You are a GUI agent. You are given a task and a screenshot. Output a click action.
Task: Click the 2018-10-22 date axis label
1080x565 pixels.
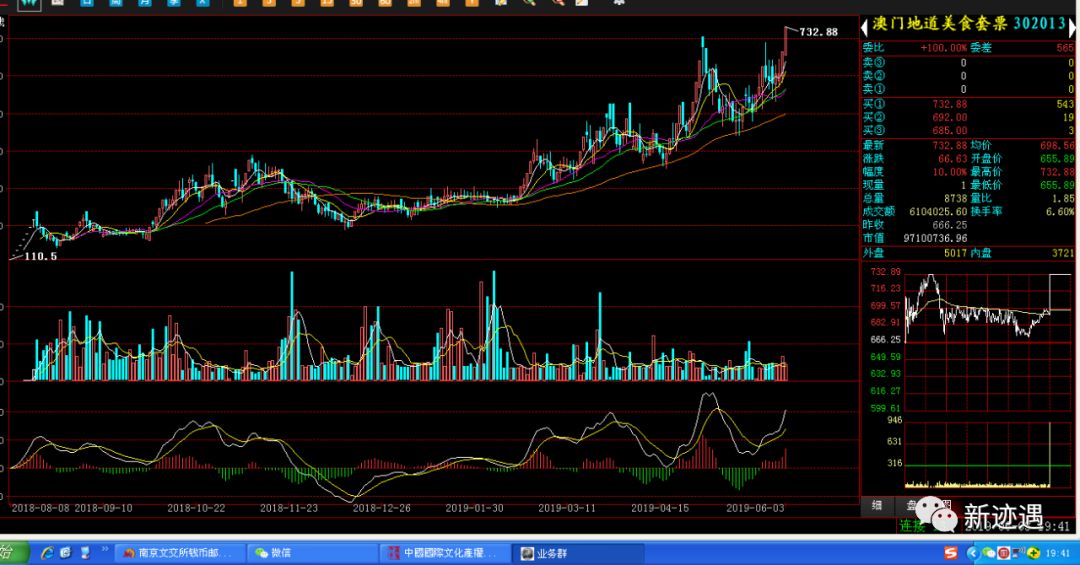pyautogui.click(x=196, y=508)
